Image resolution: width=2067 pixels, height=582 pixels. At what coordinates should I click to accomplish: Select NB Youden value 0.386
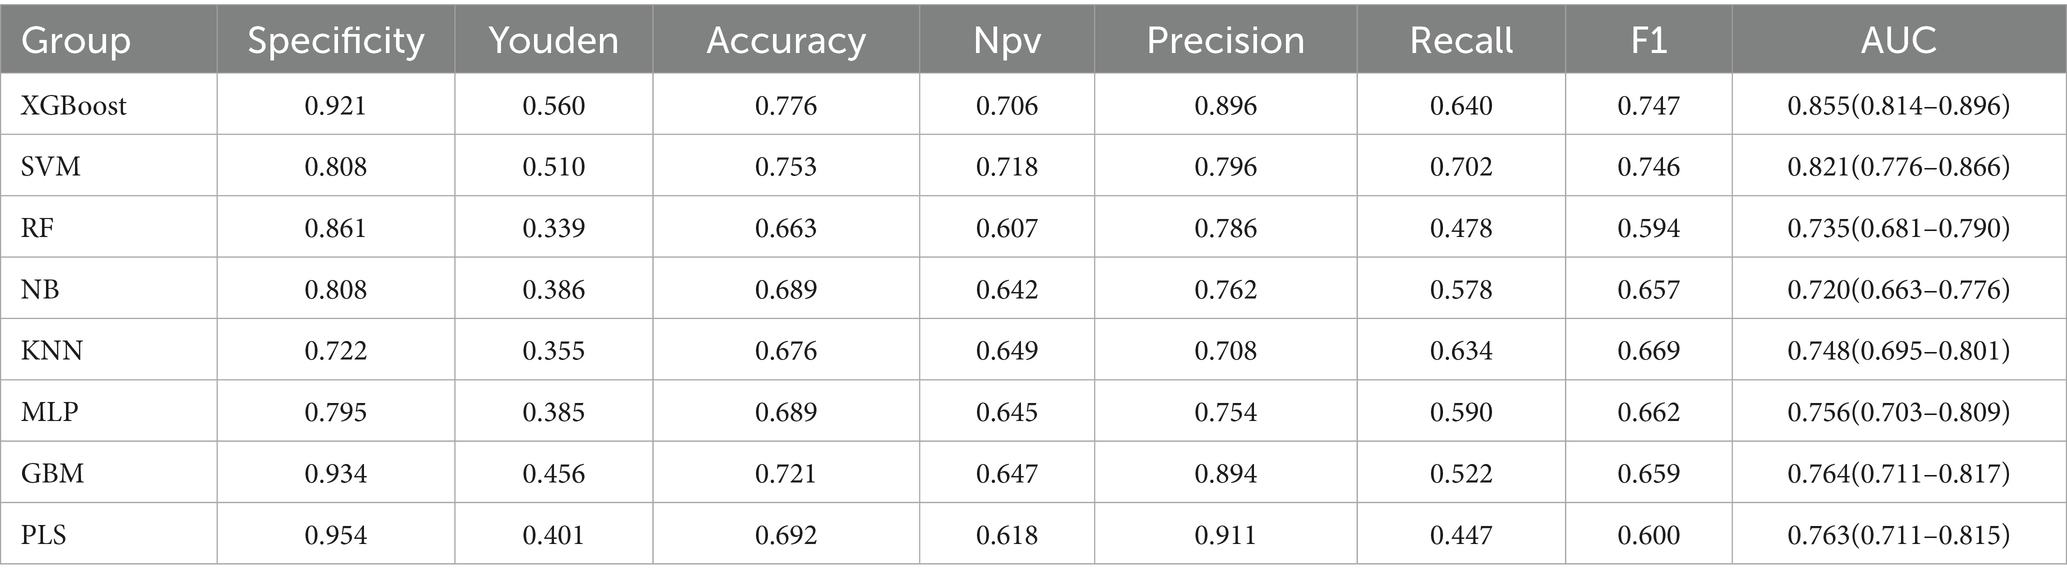pyautogui.click(x=553, y=290)
